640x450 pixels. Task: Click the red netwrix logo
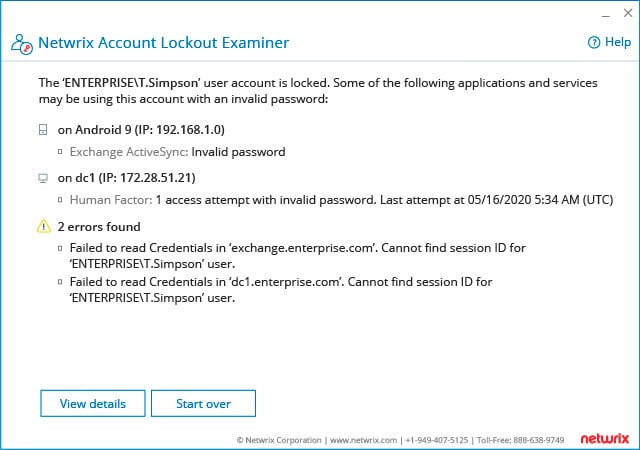pyautogui.click(x=605, y=439)
